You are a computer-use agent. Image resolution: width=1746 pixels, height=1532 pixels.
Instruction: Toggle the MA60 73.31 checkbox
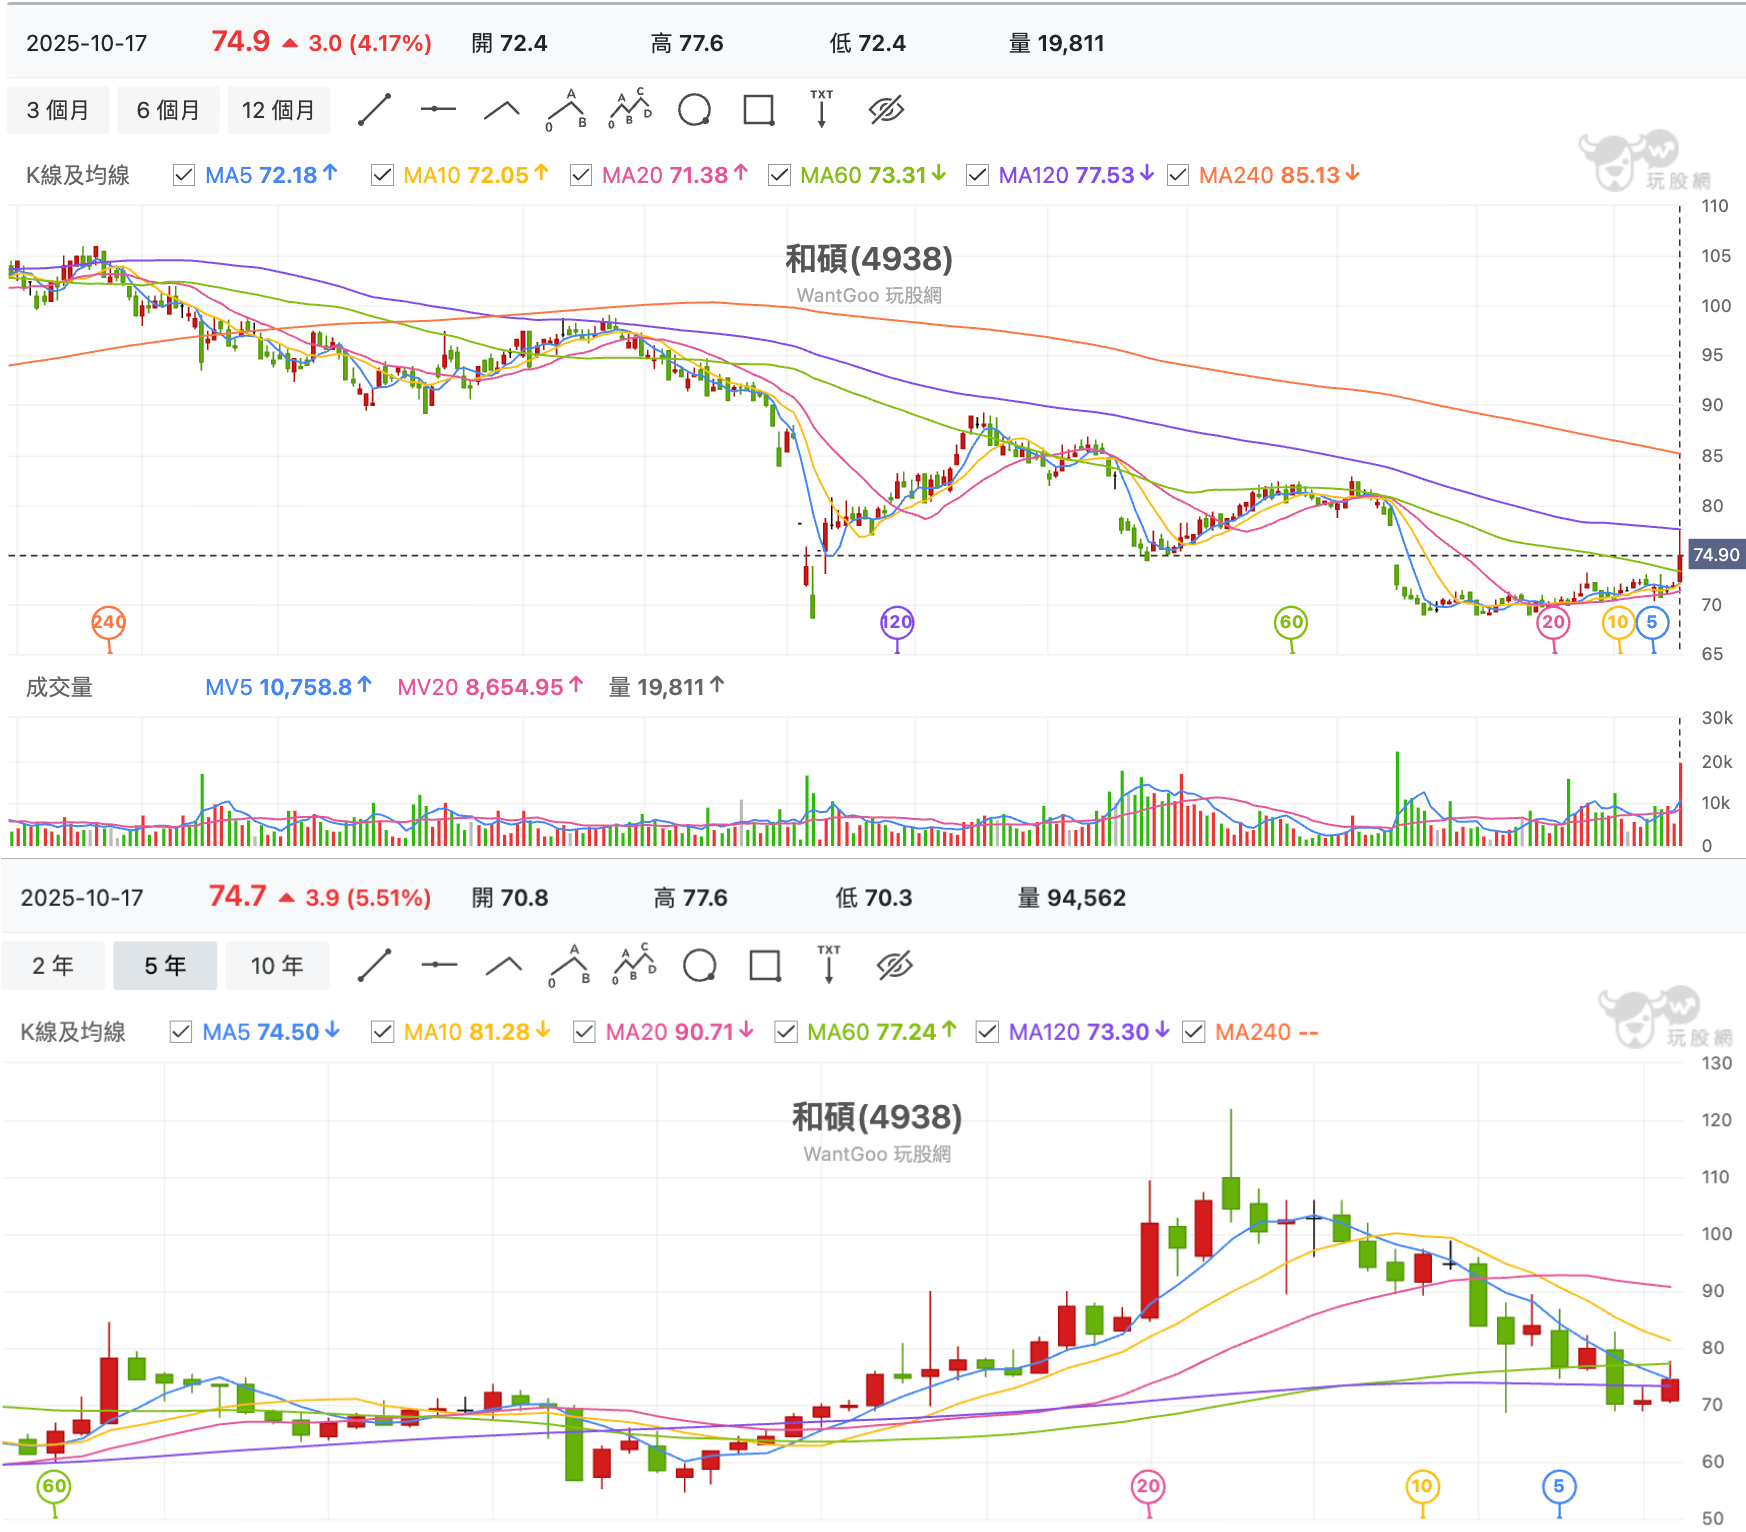[x=779, y=175]
